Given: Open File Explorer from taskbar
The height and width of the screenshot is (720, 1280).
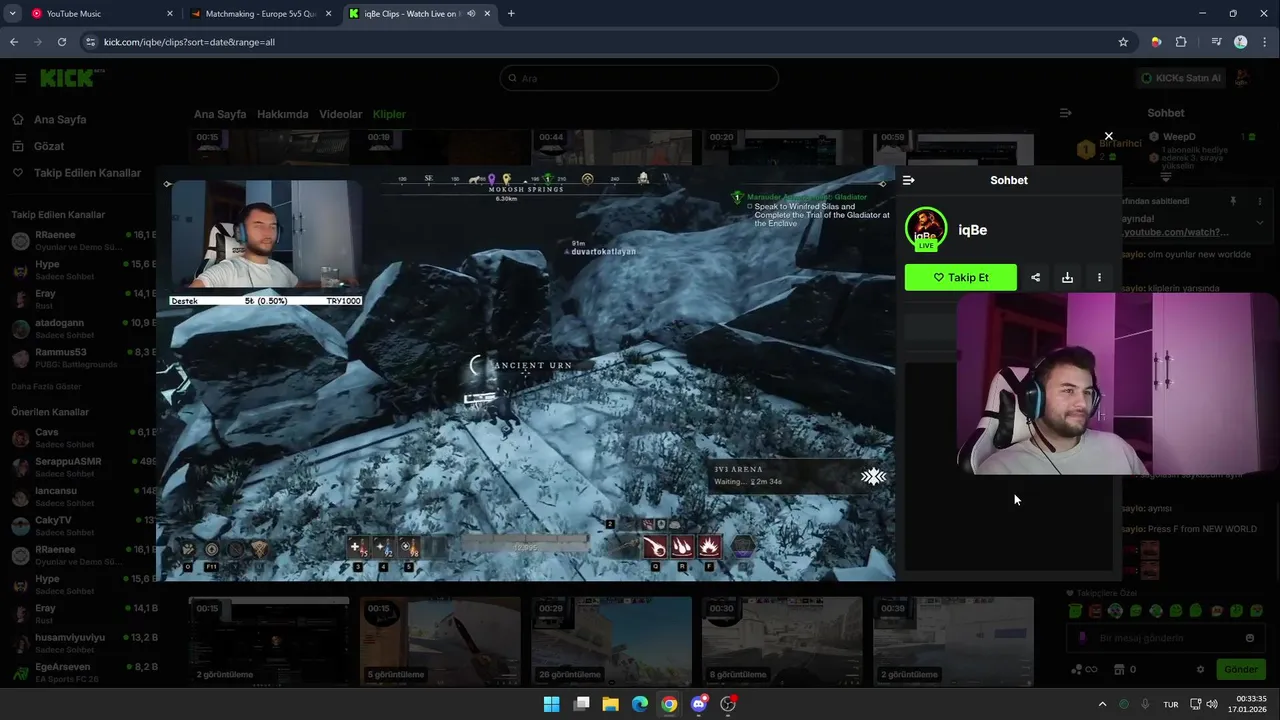Looking at the screenshot, I should pyautogui.click(x=610, y=704).
